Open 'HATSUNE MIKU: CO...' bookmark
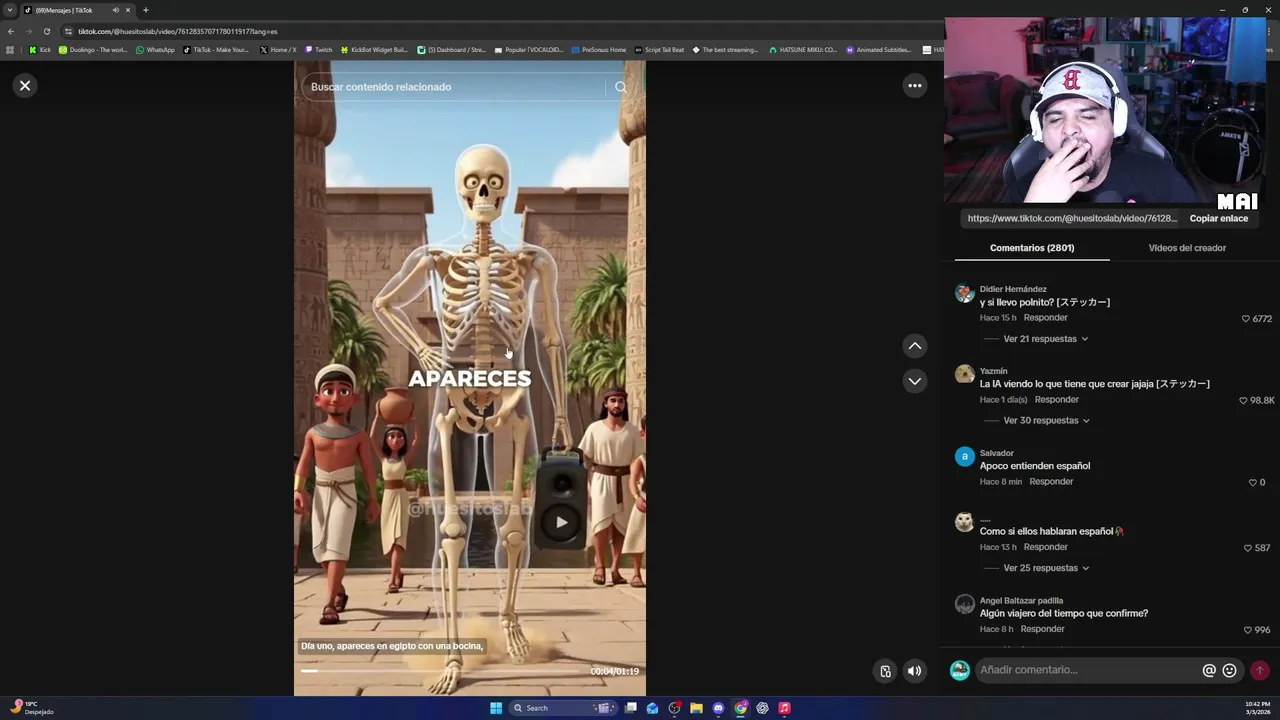Screen dimensions: 1280x720 point(803,50)
